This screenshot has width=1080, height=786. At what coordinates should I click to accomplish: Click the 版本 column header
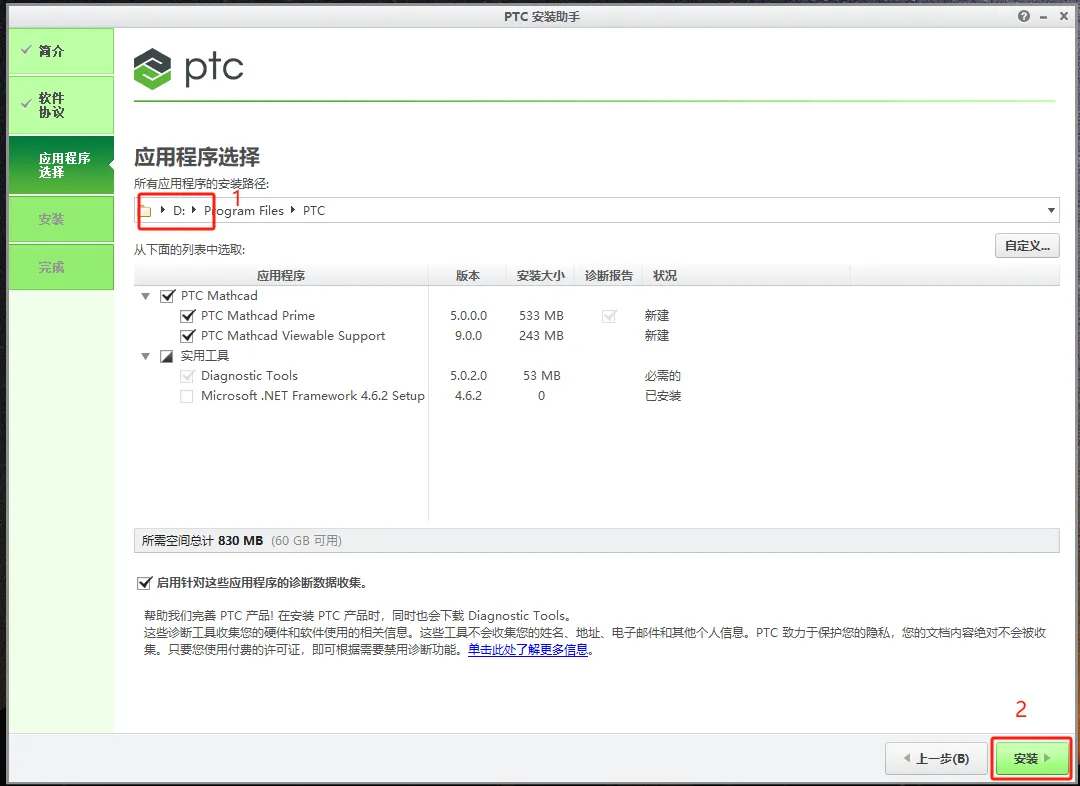[468, 276]
